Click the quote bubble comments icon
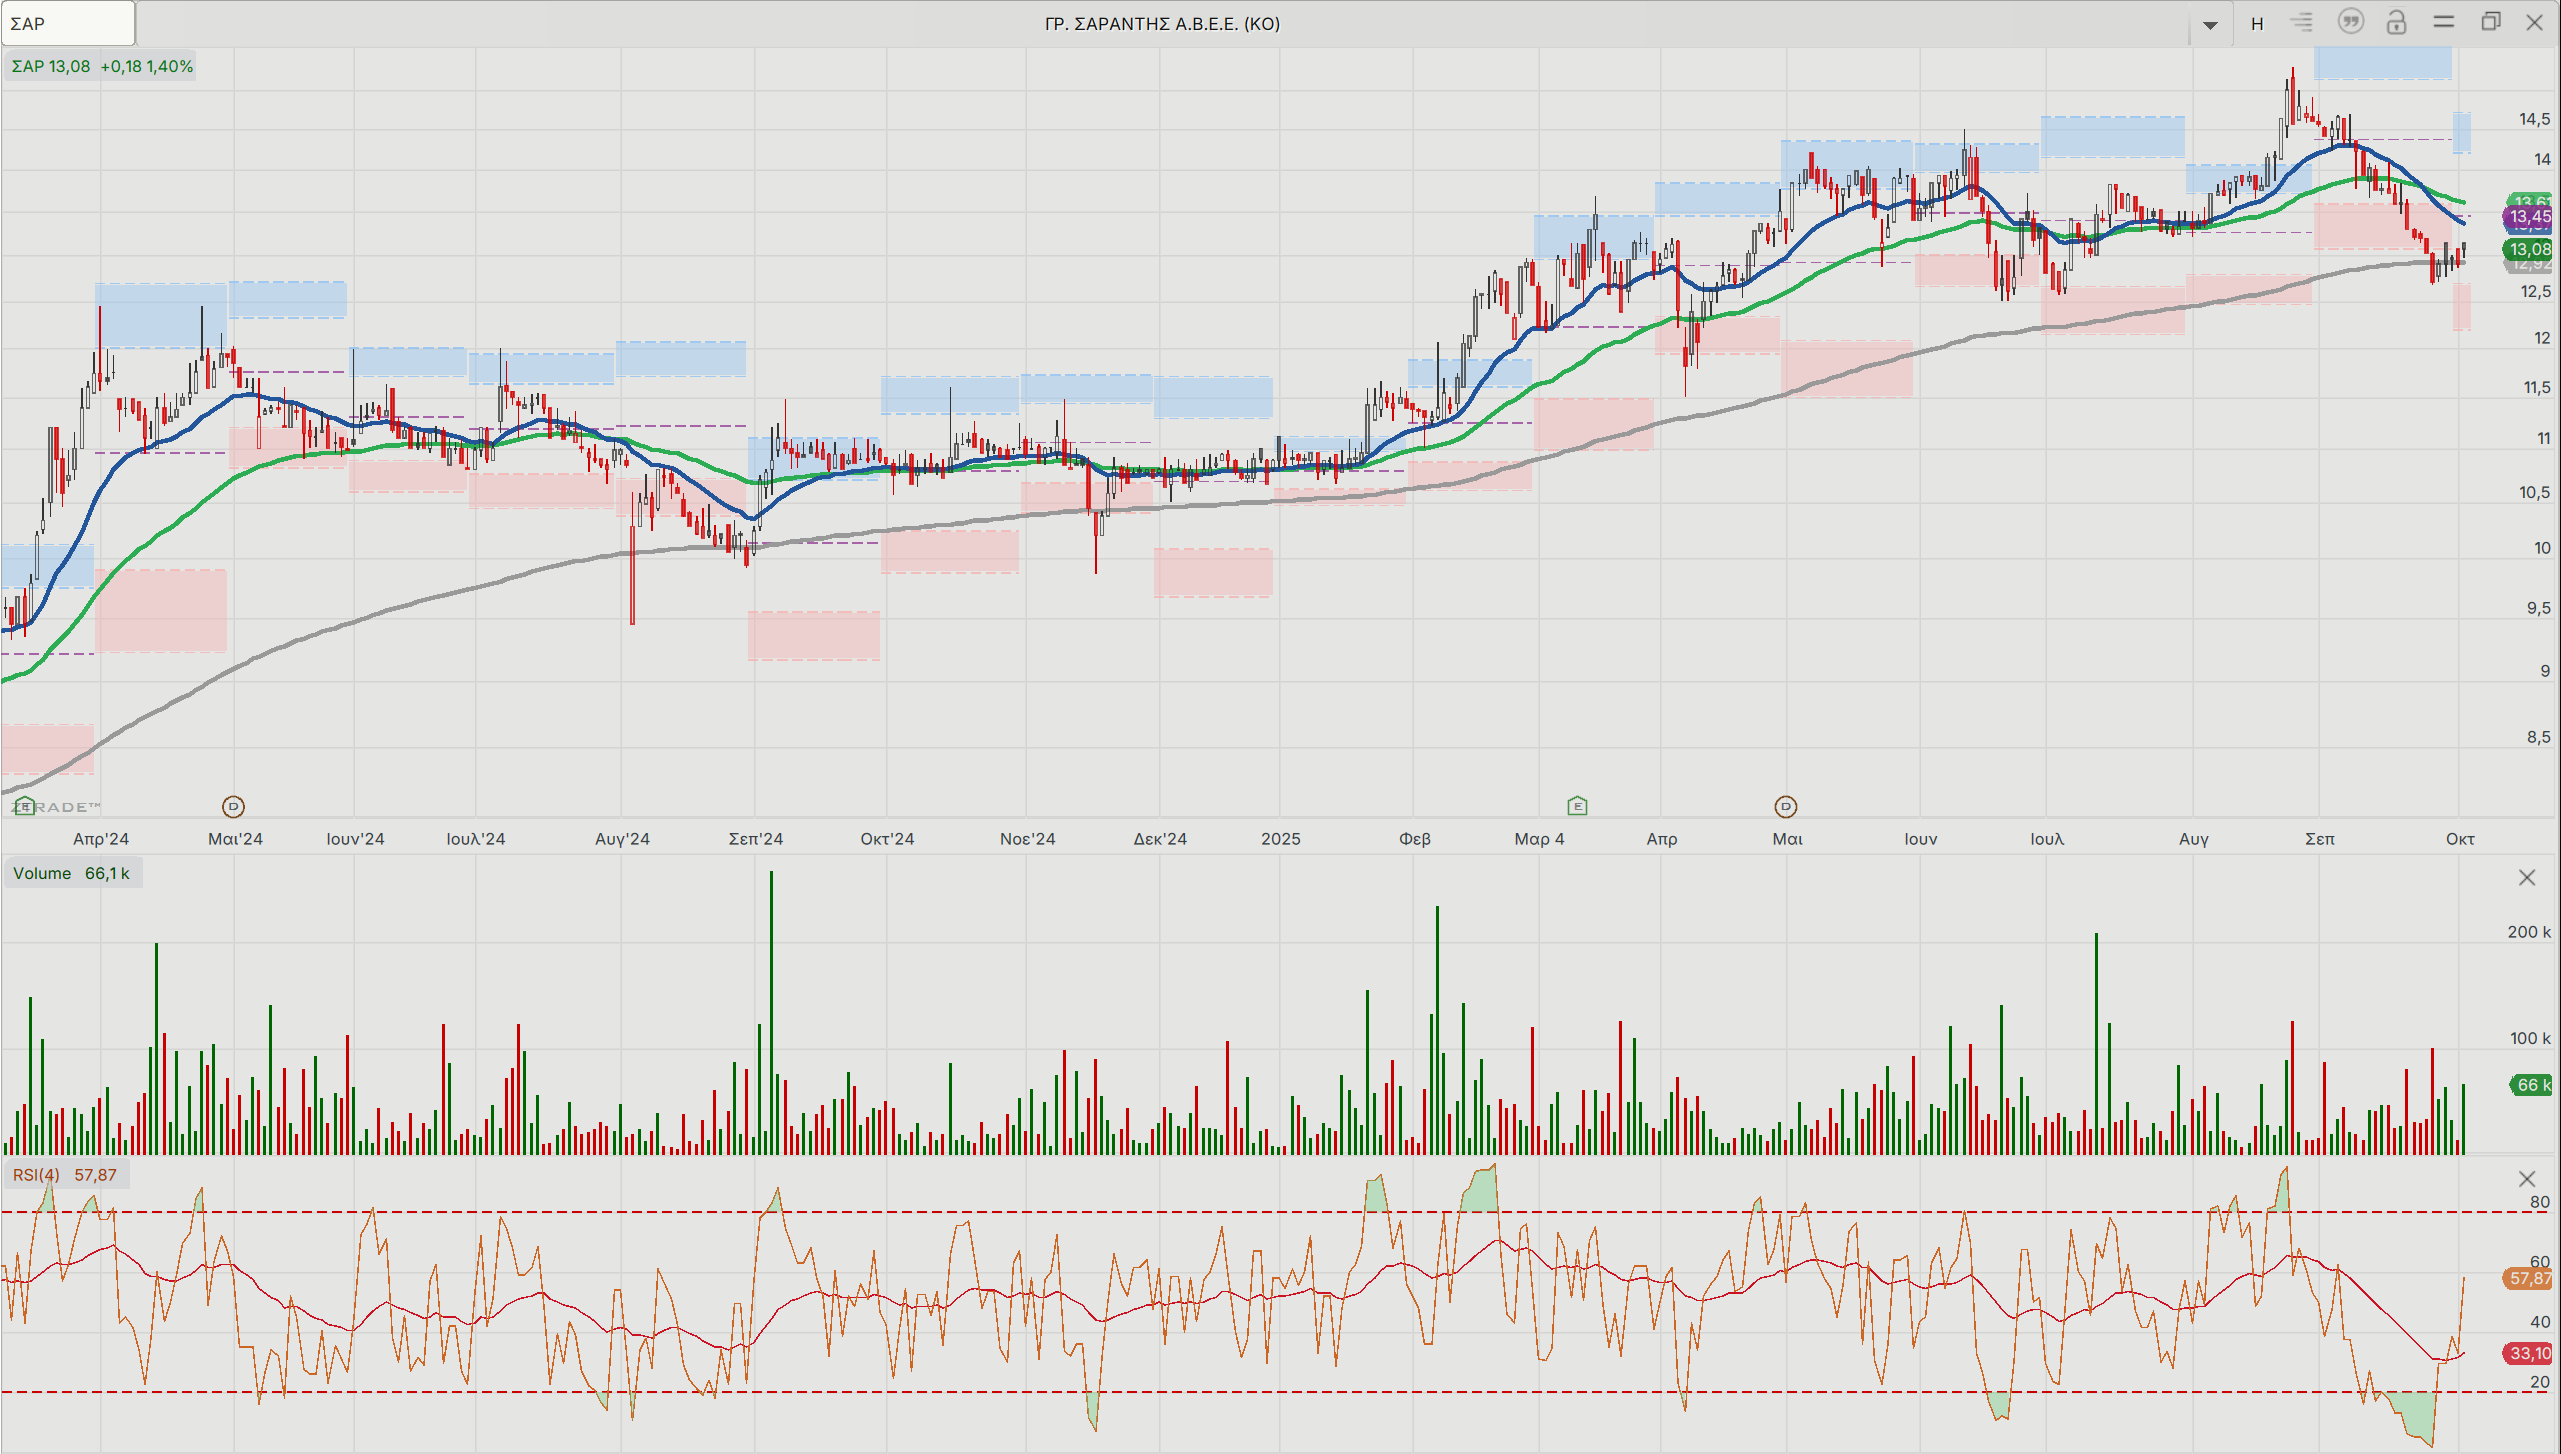2561x1454 pixels. 2350,22
